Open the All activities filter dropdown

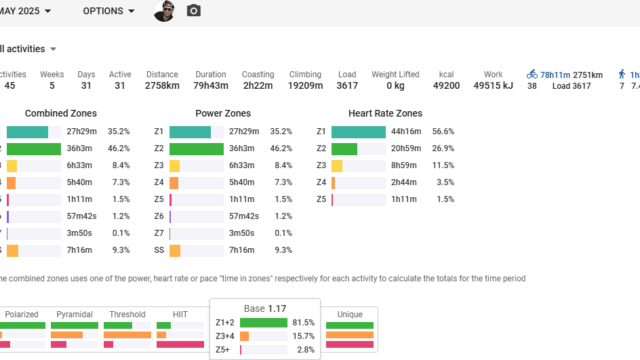click(x=28, y=49)
